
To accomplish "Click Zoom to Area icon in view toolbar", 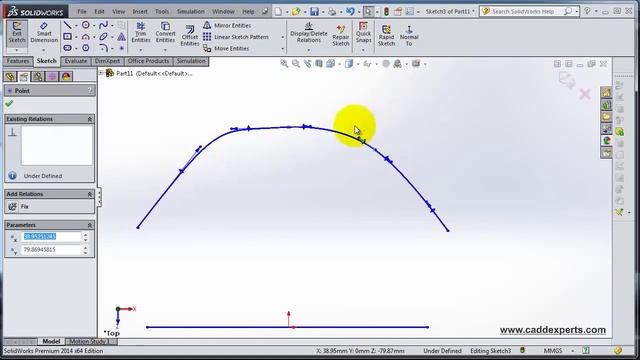I will 296,64.
